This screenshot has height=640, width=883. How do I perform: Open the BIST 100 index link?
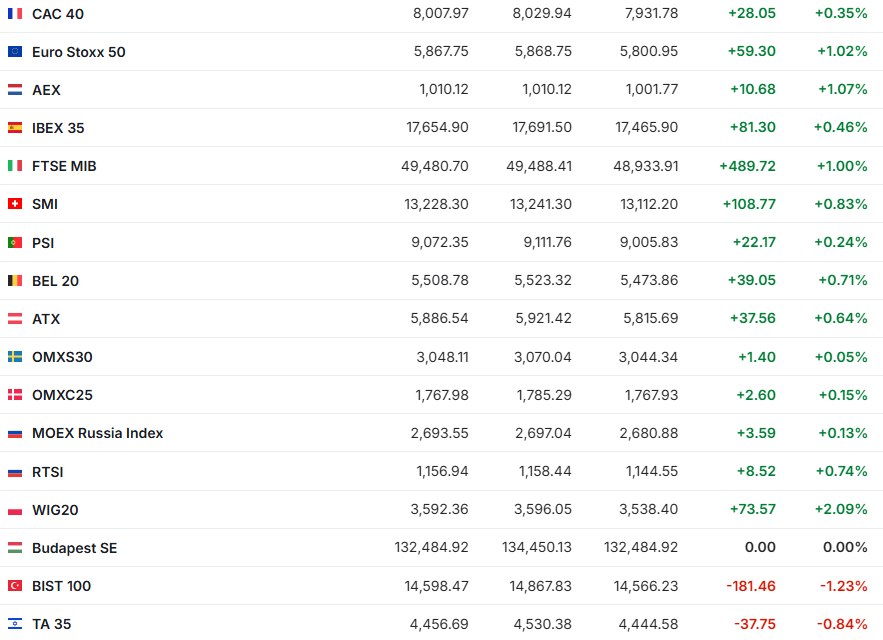click(x=61, y=586)
